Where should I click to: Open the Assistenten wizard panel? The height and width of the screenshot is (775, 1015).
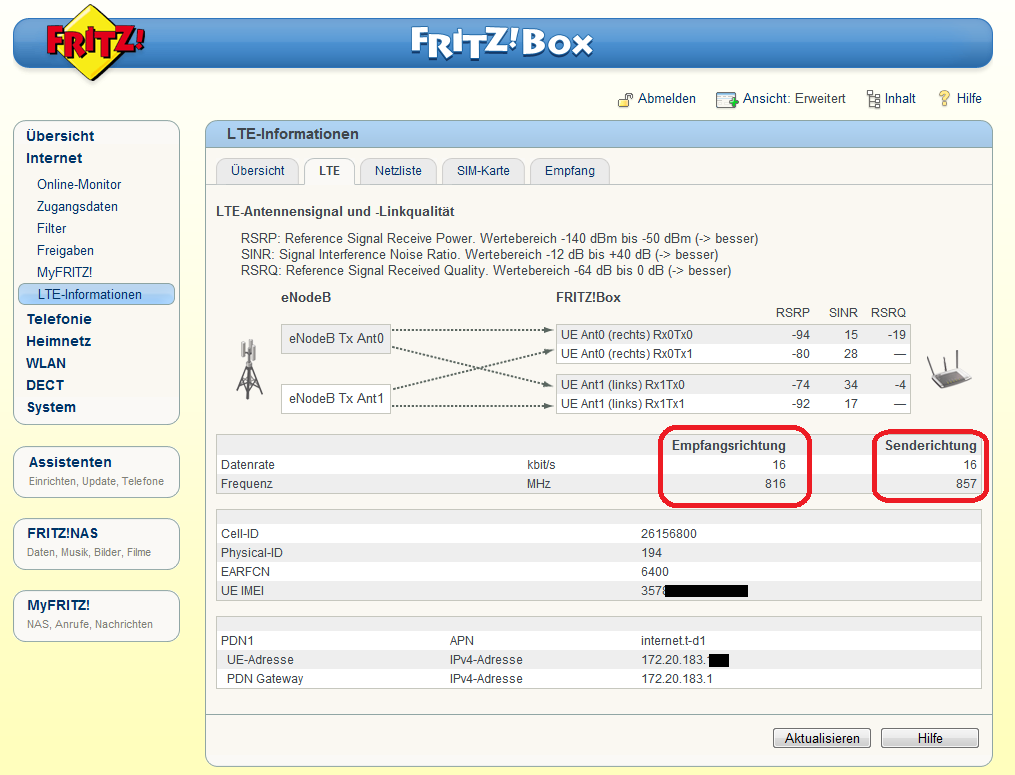click(70, 462)
